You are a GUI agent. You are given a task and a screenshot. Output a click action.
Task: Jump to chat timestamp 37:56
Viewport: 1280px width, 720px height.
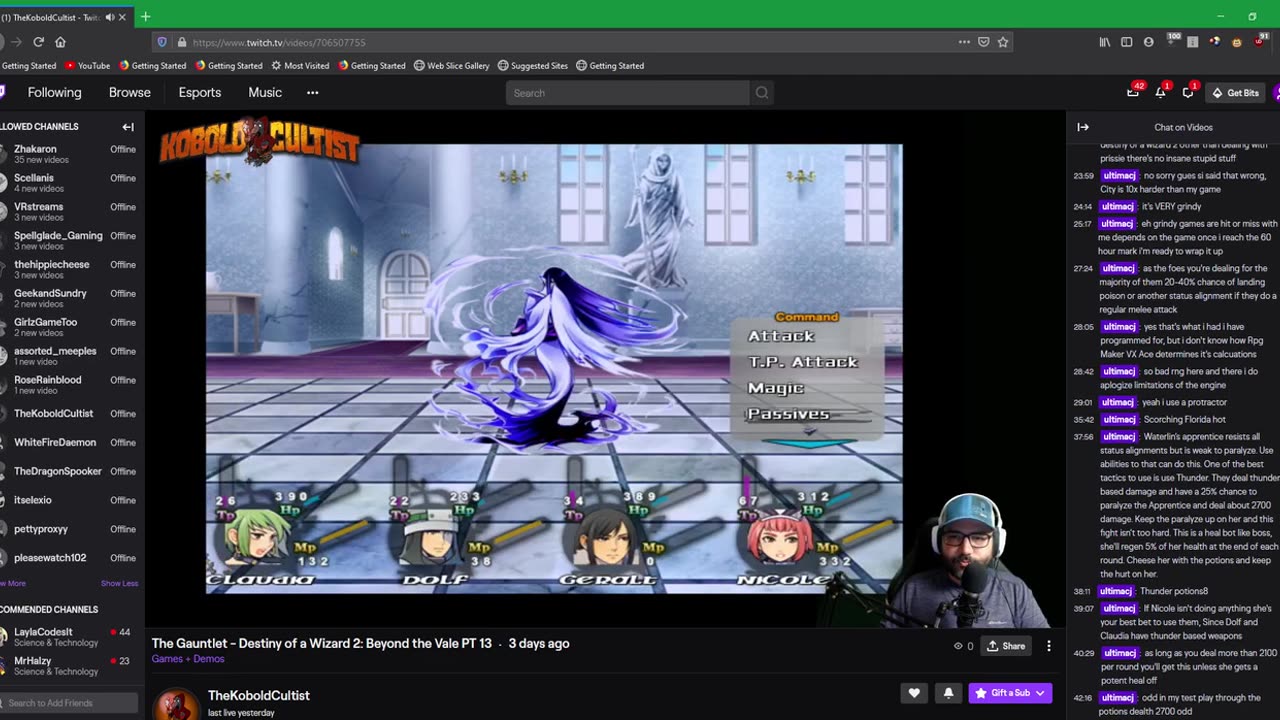click(x=1084, y=437)
